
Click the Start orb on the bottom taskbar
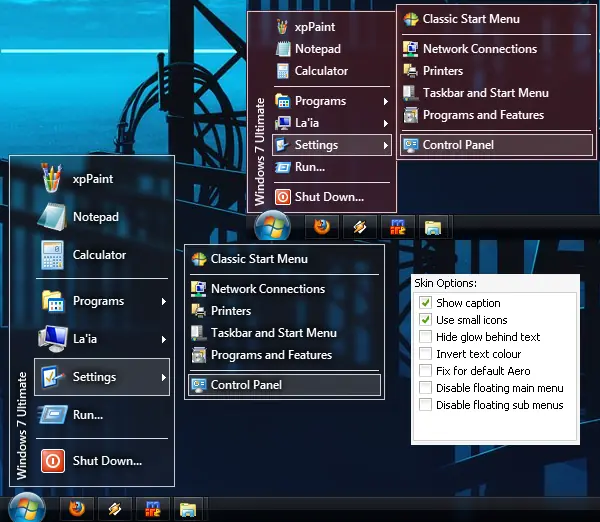27,508
